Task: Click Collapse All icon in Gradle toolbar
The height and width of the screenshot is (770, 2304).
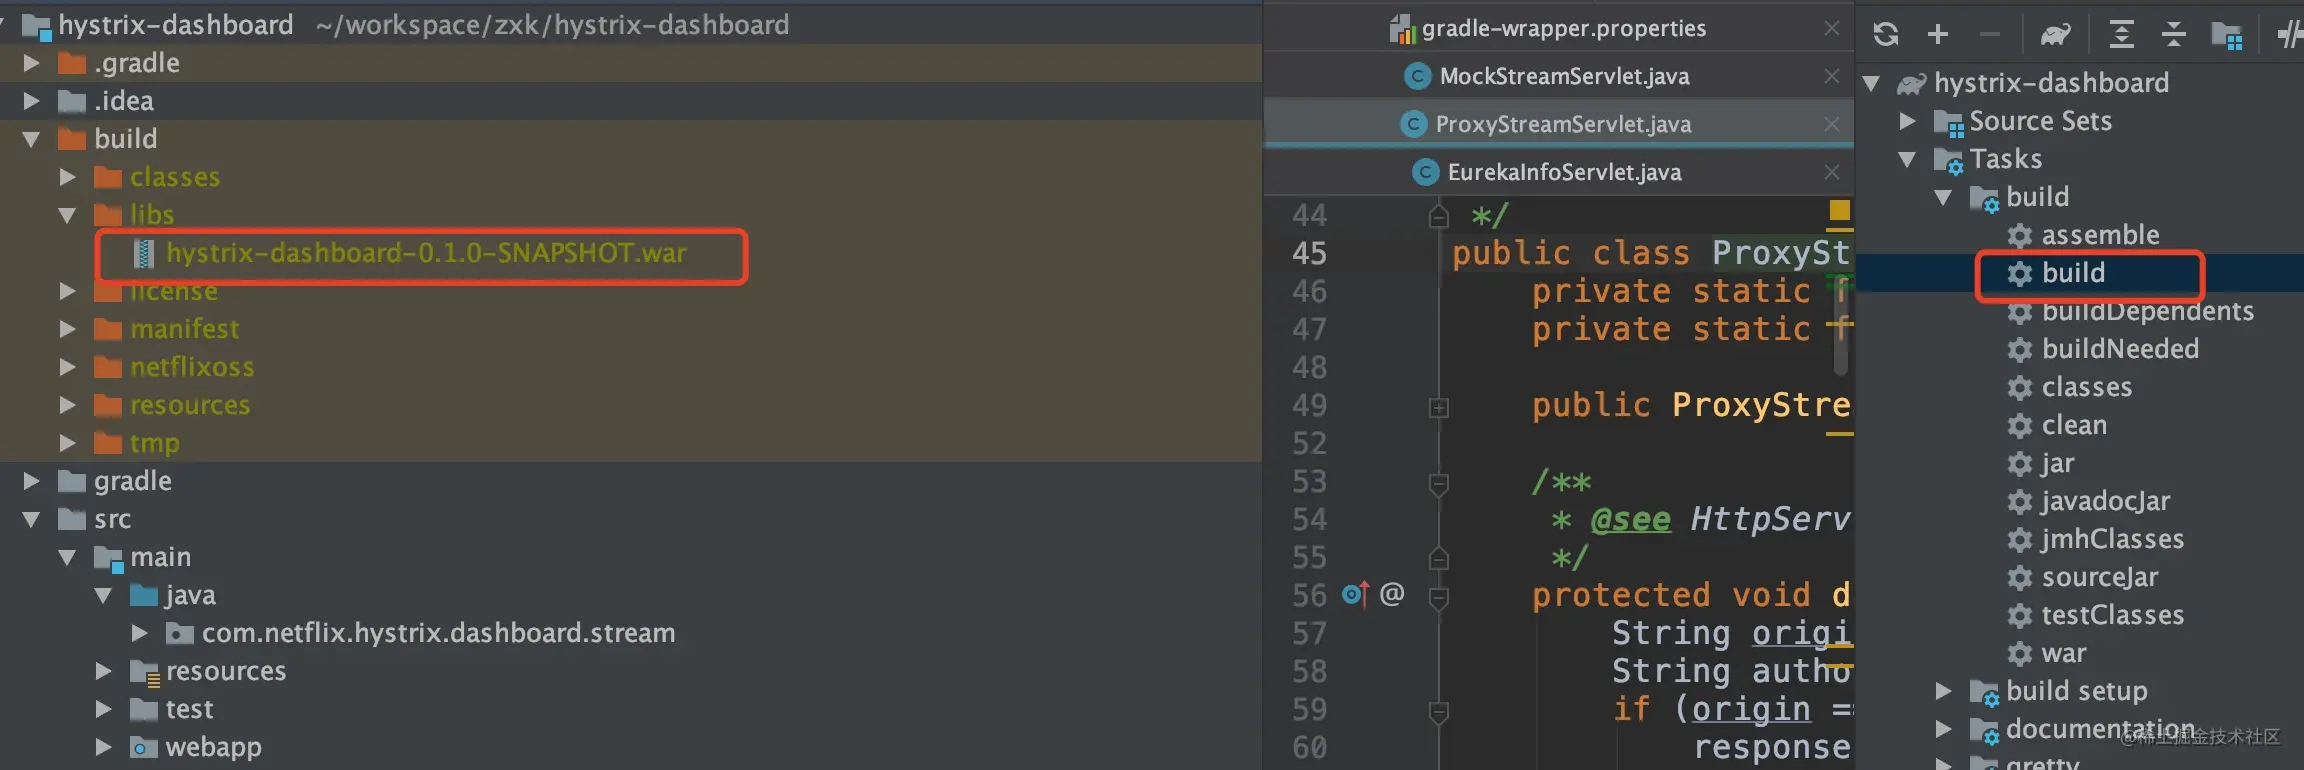Action: [2174, 35]
